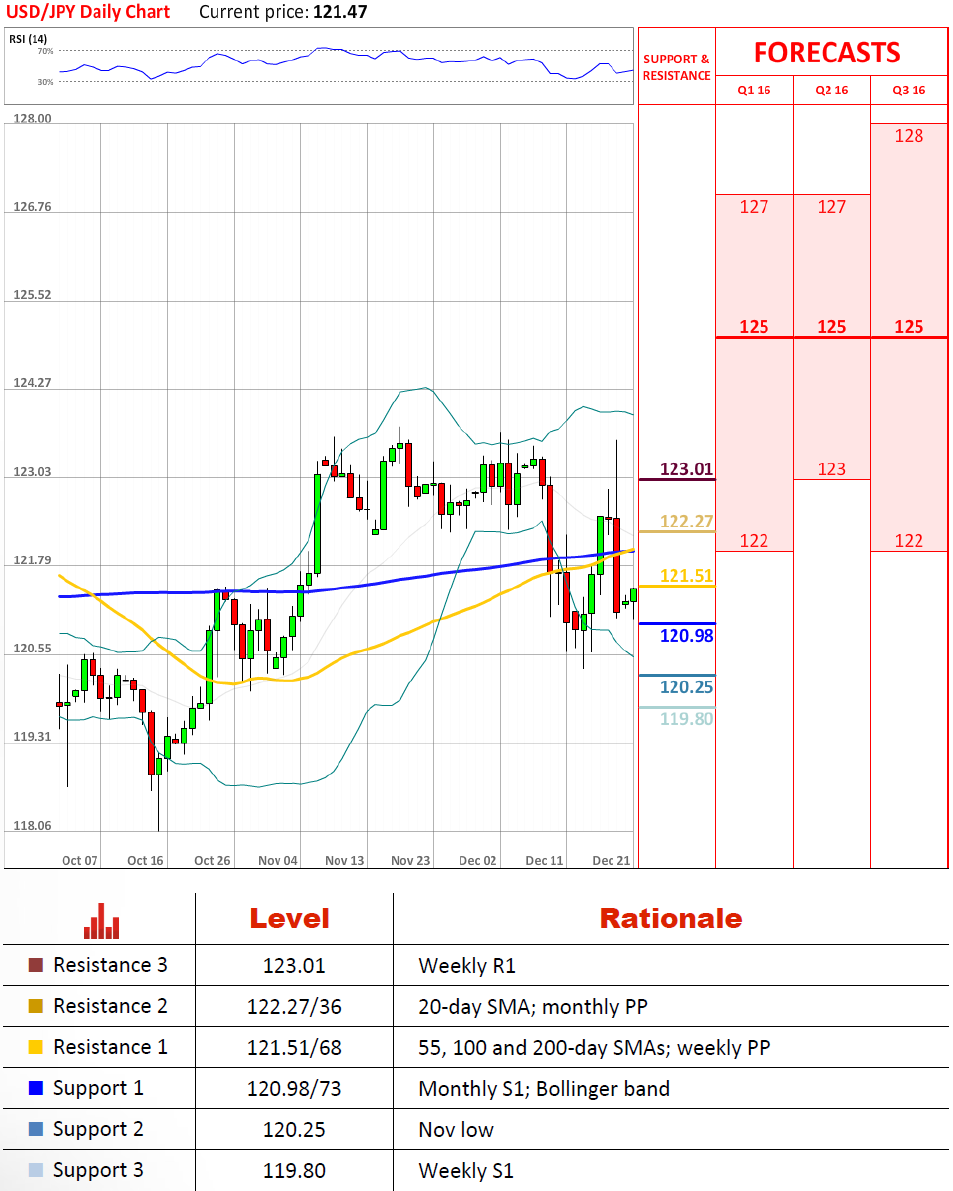Click the 123 forecast value in Q2 16
The height and width of the screenshot is (1191, 953).
(832, 469)
